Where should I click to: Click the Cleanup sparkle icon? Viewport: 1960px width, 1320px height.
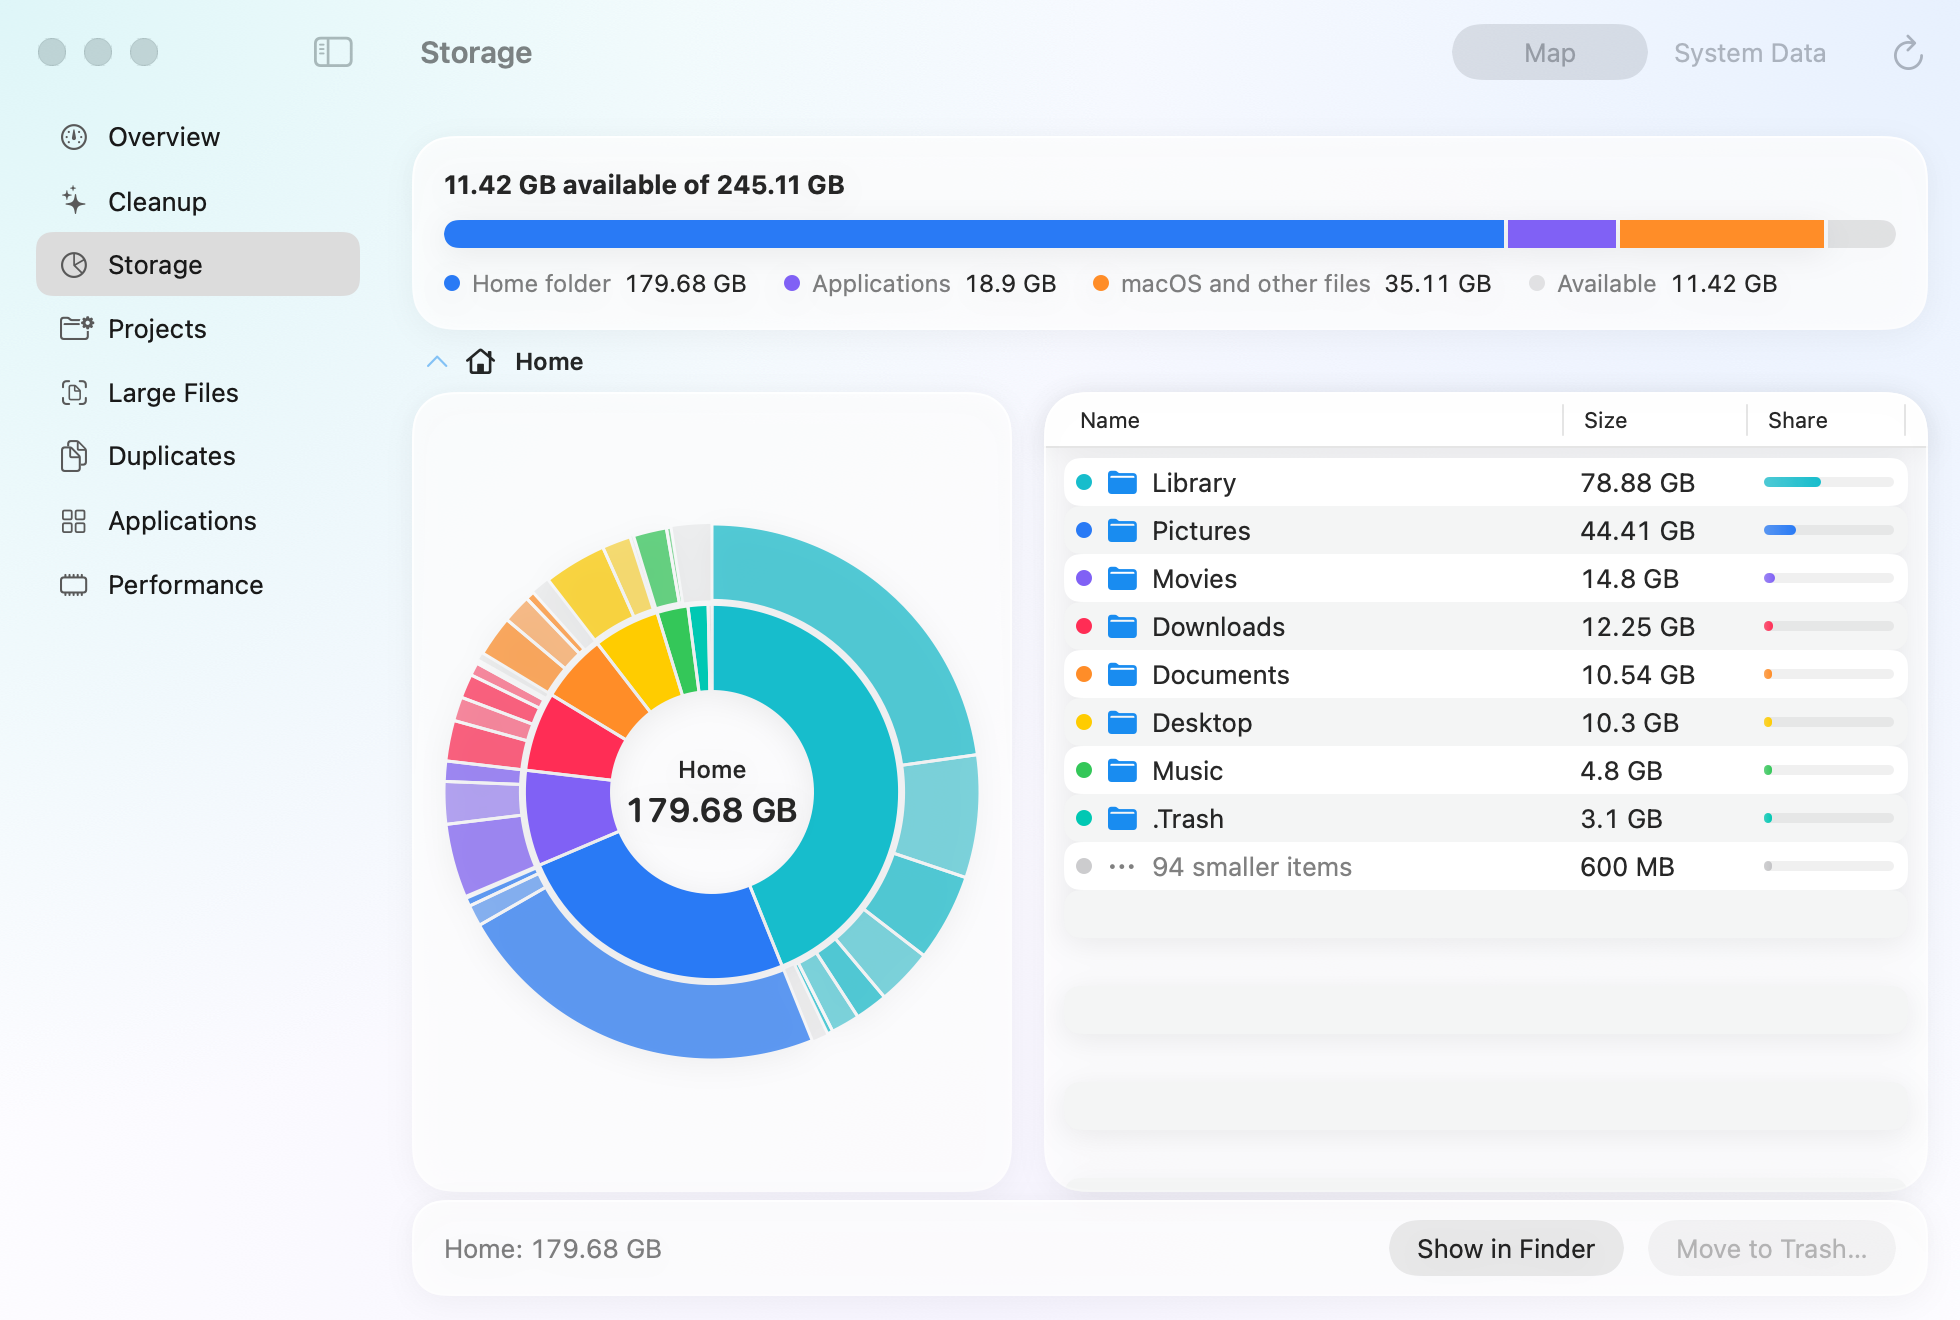click(x=74, y=201)
